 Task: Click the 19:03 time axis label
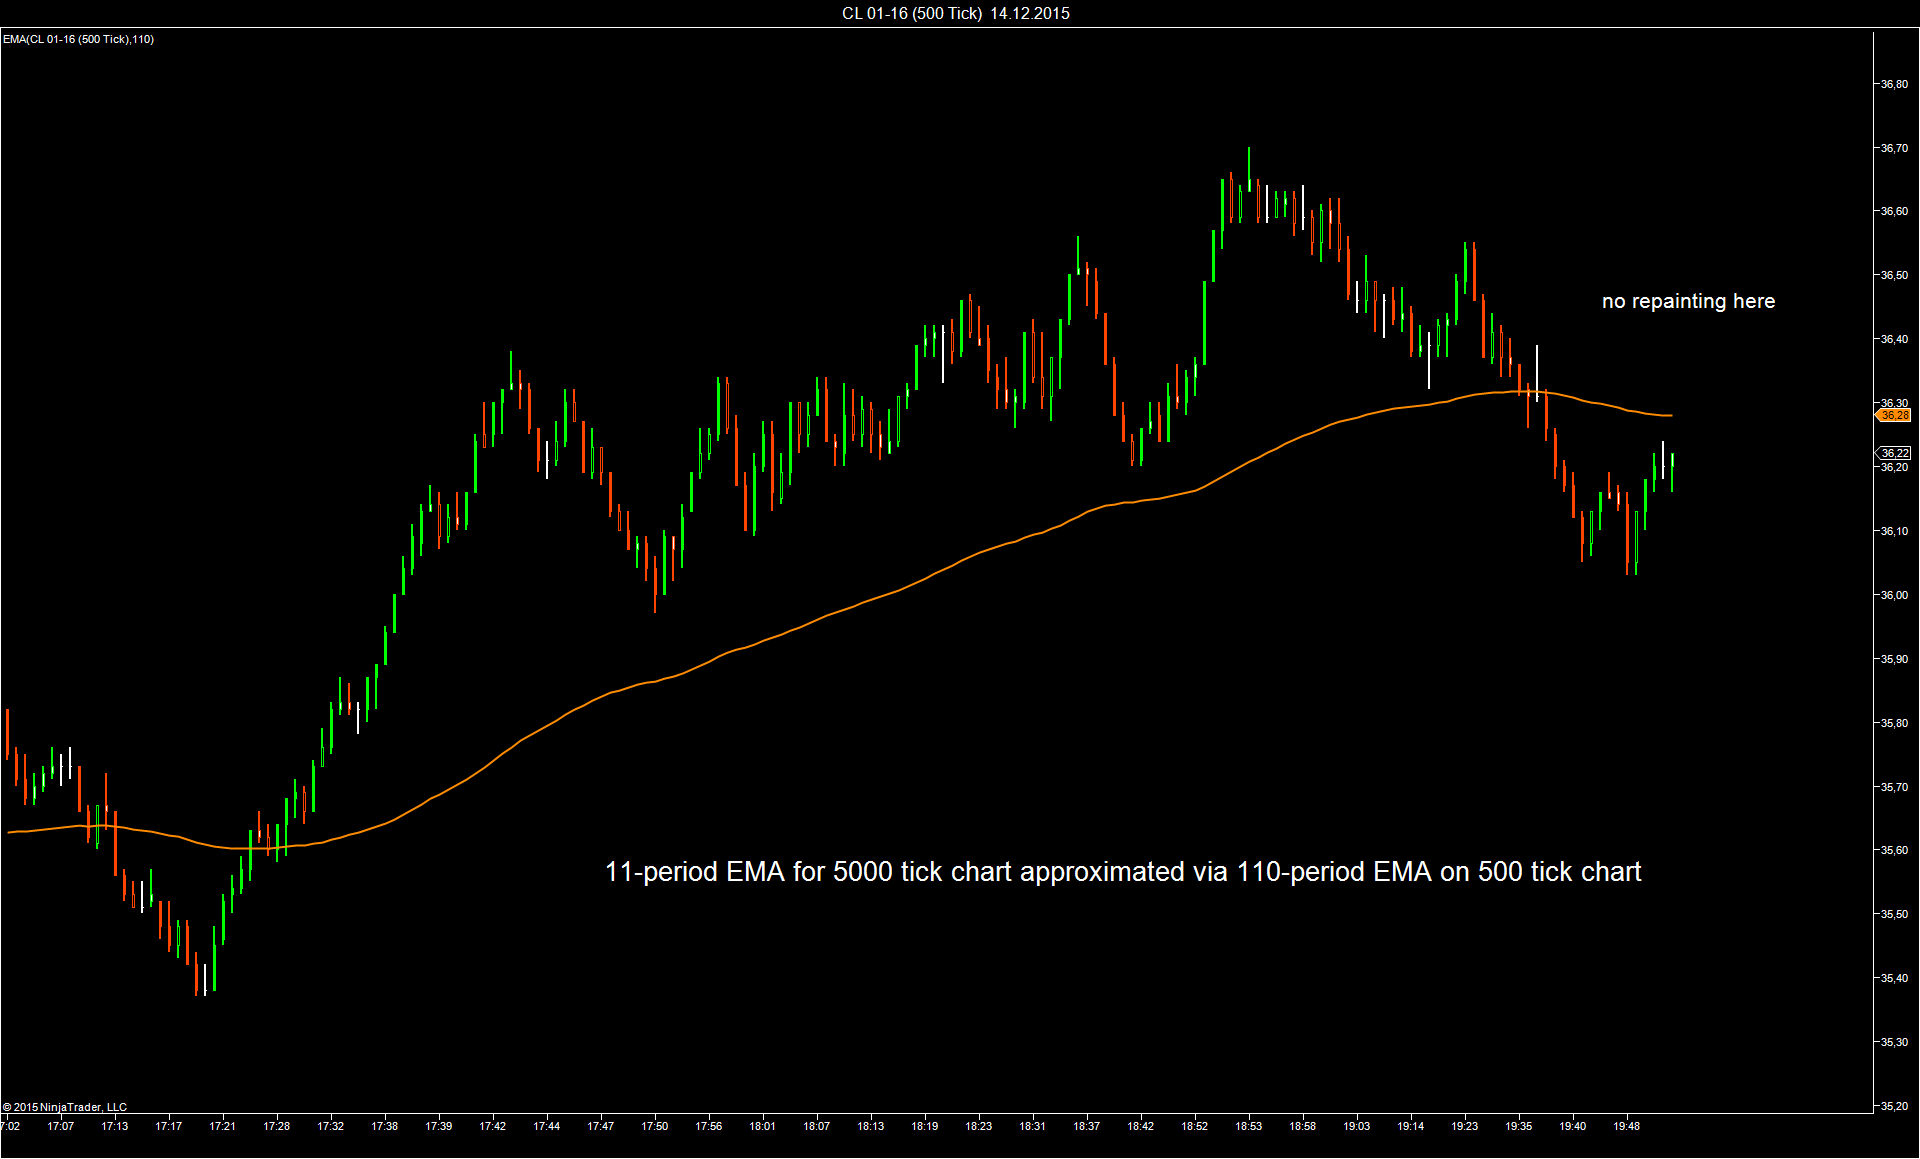click(x=1356, y=1126)
